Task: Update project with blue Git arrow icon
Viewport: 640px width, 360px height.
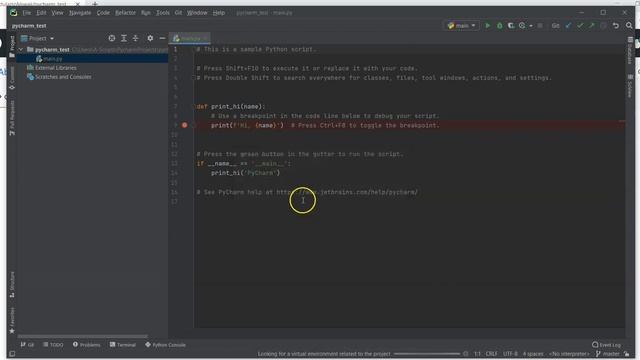Action: 568,26
